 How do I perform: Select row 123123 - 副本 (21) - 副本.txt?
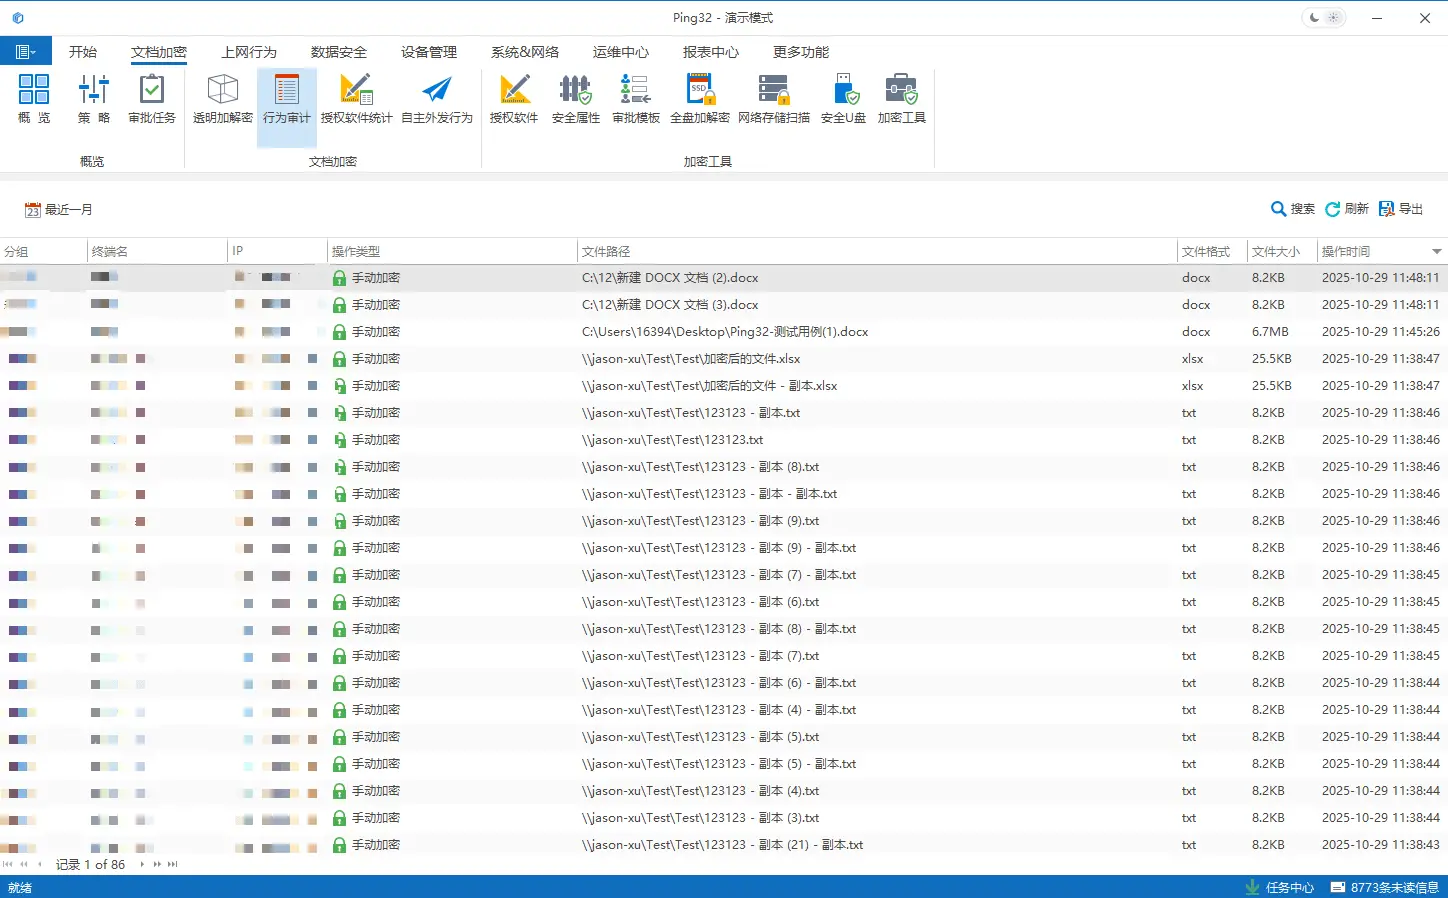pos(724,845)
